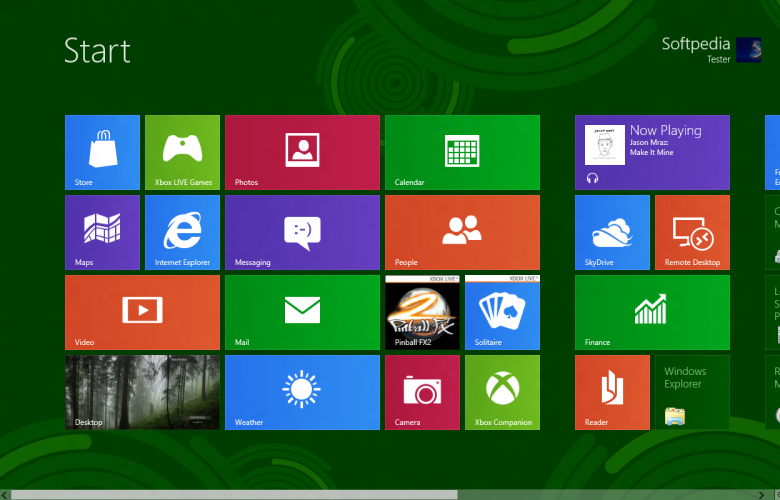Screen dimensions: 780x500
Task: Open the Photos tile
Action: [302, 152]
